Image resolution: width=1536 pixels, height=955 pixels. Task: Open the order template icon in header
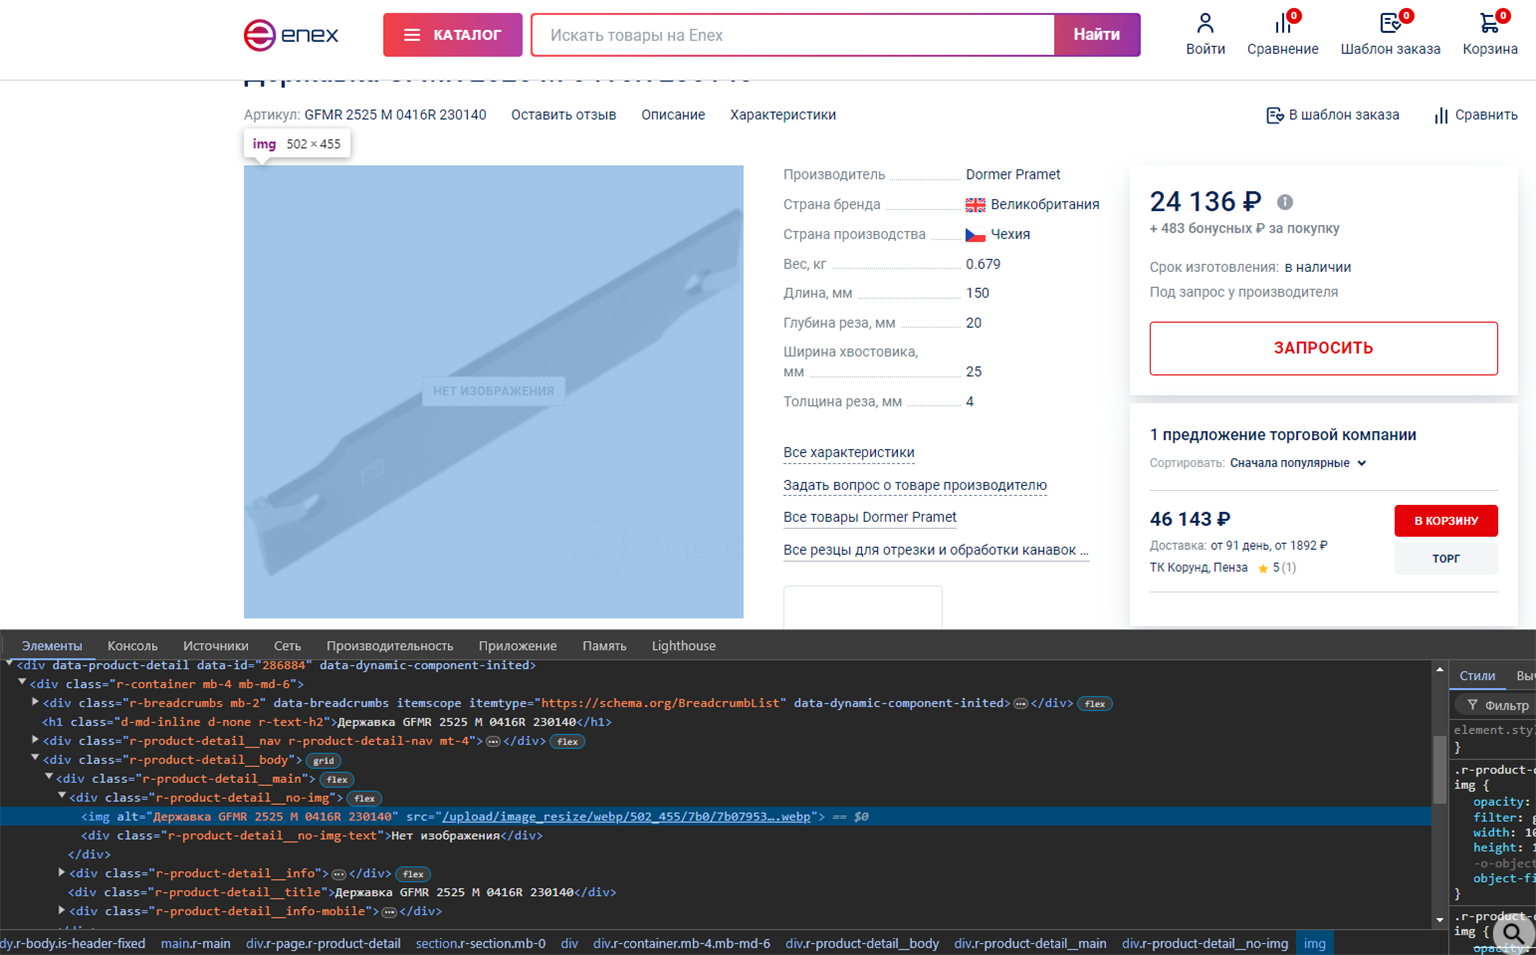1390,23
